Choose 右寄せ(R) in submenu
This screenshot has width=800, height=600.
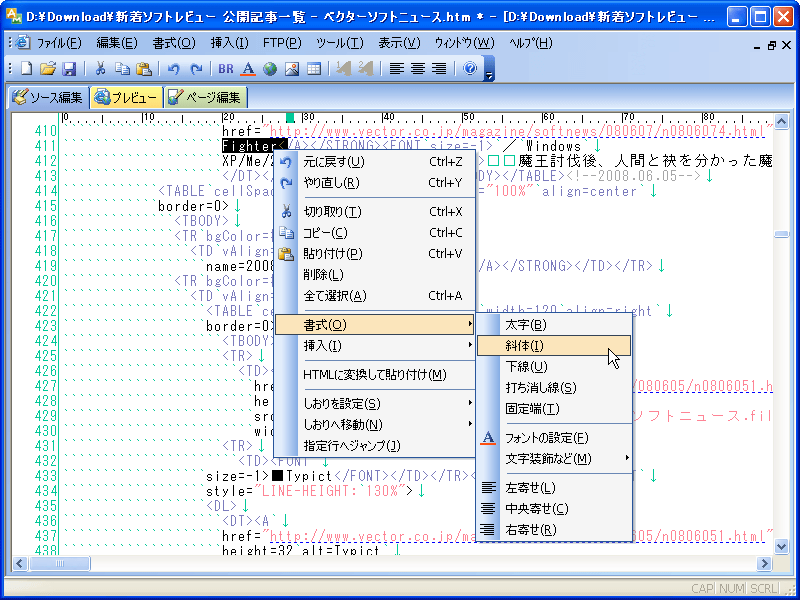(555, 530)
